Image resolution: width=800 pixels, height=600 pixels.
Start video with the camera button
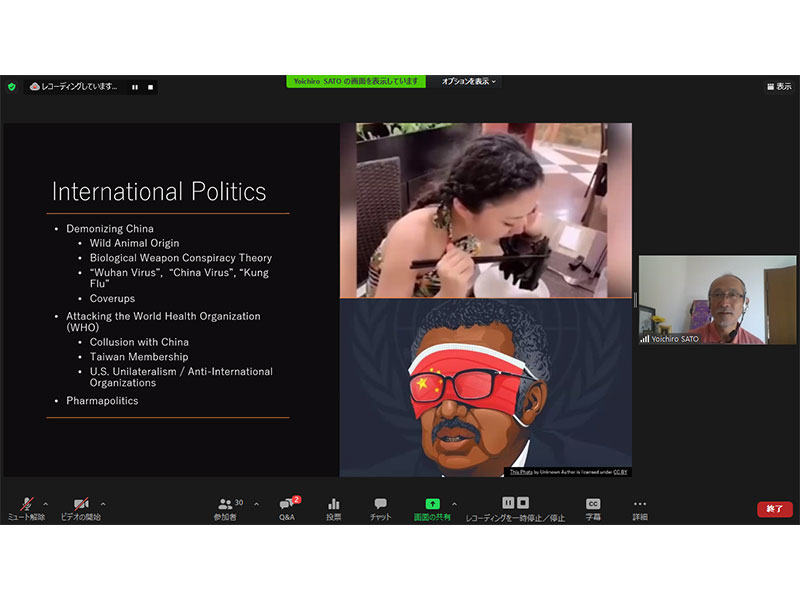click(x=80, y=504)
